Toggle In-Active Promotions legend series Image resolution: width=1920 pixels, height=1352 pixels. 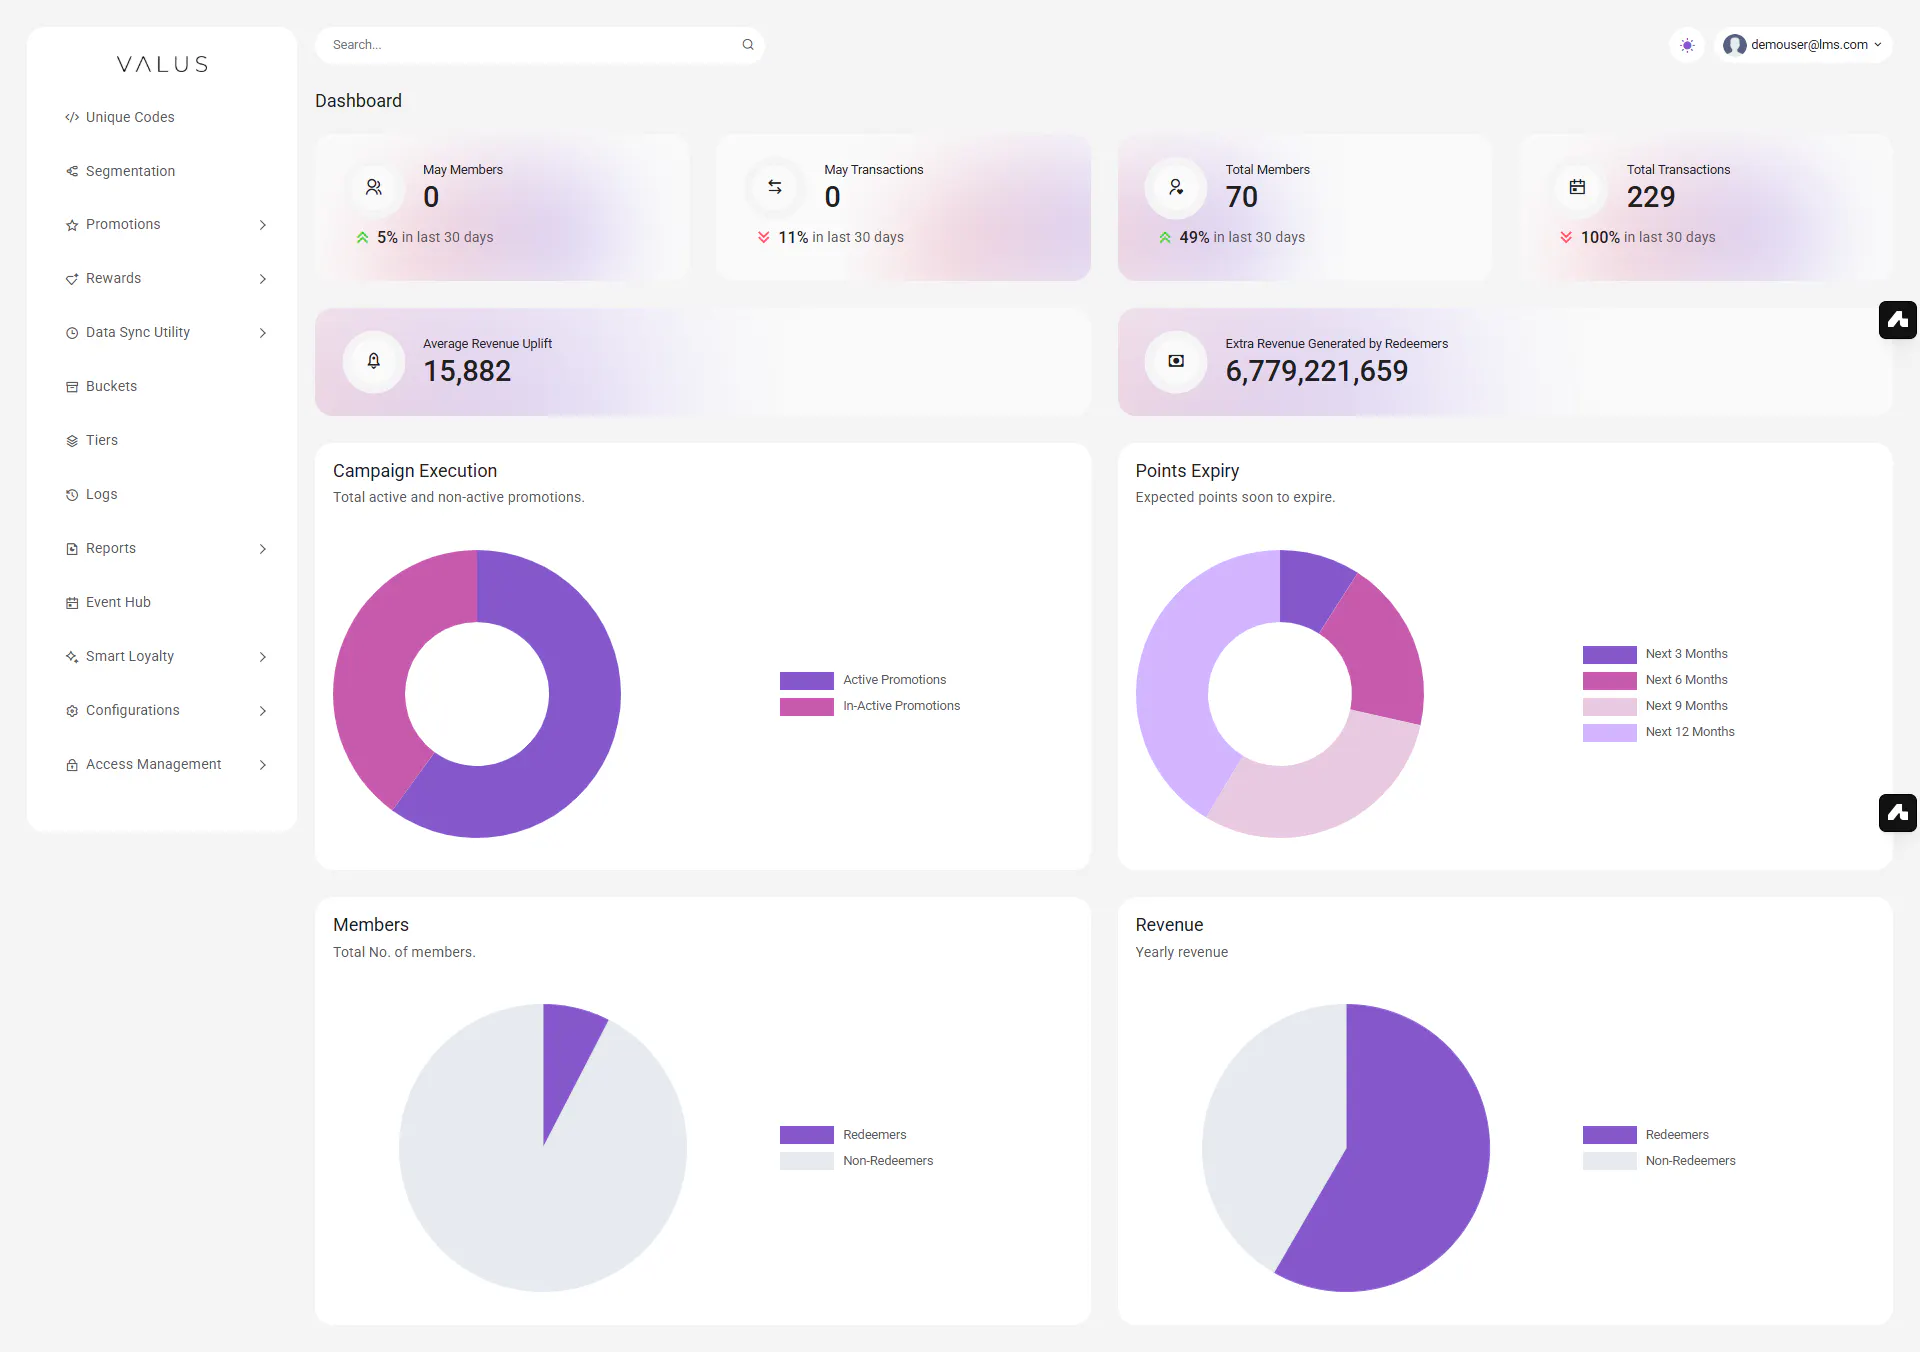[870, 706]
